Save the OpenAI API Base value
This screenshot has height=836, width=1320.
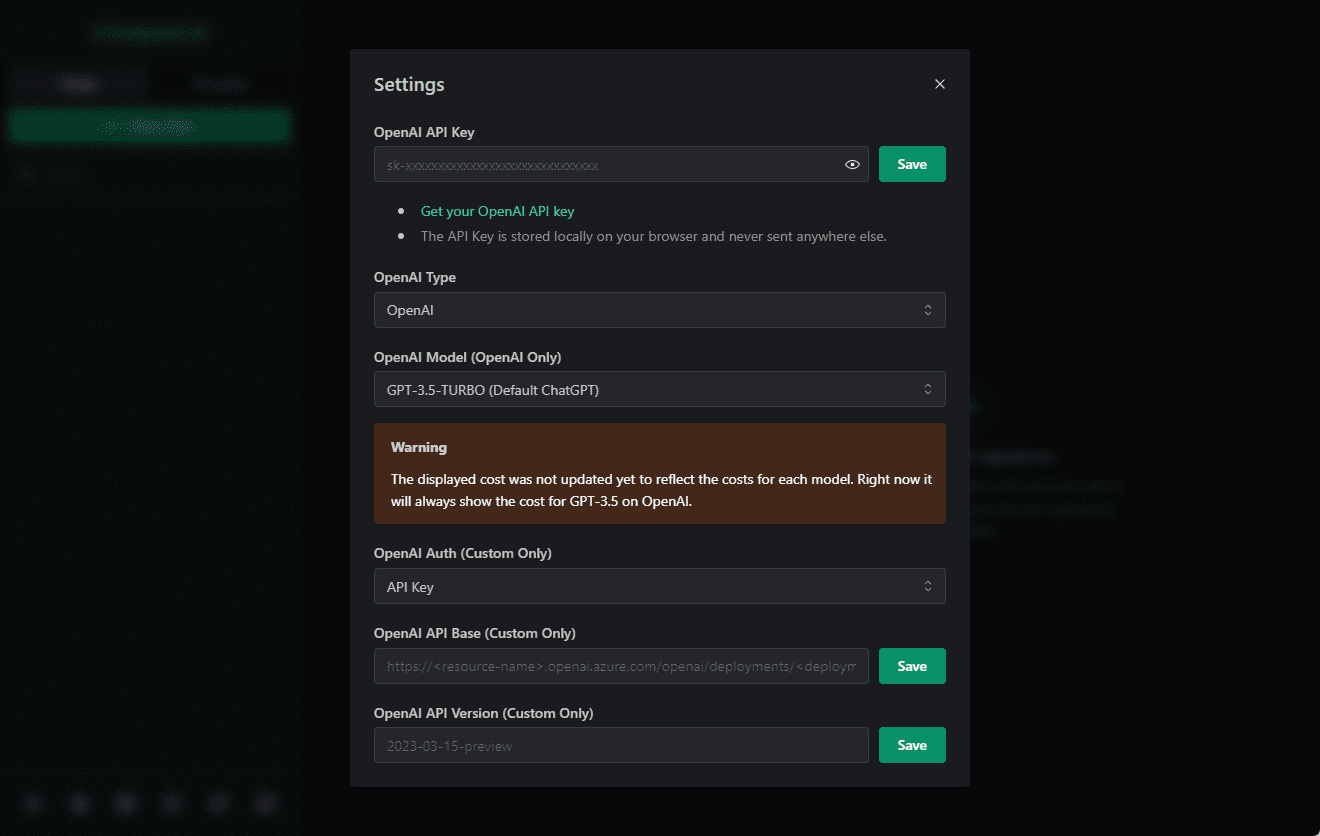pos(911,666)
